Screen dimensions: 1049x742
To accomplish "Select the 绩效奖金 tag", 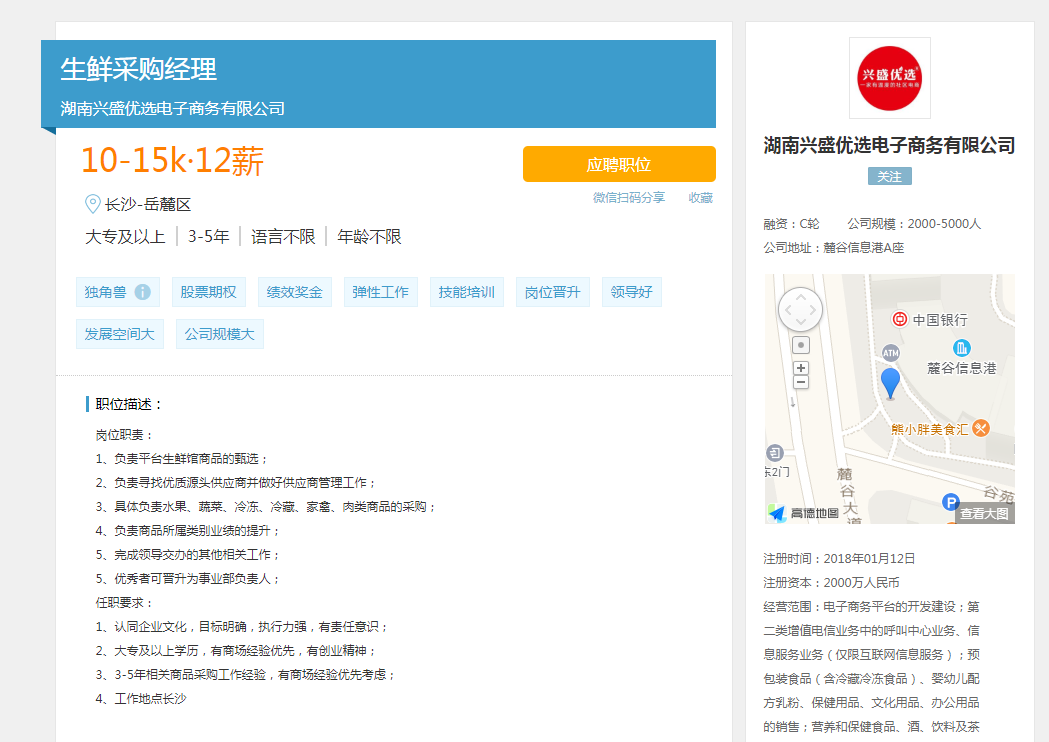I will tap(294, 292).
